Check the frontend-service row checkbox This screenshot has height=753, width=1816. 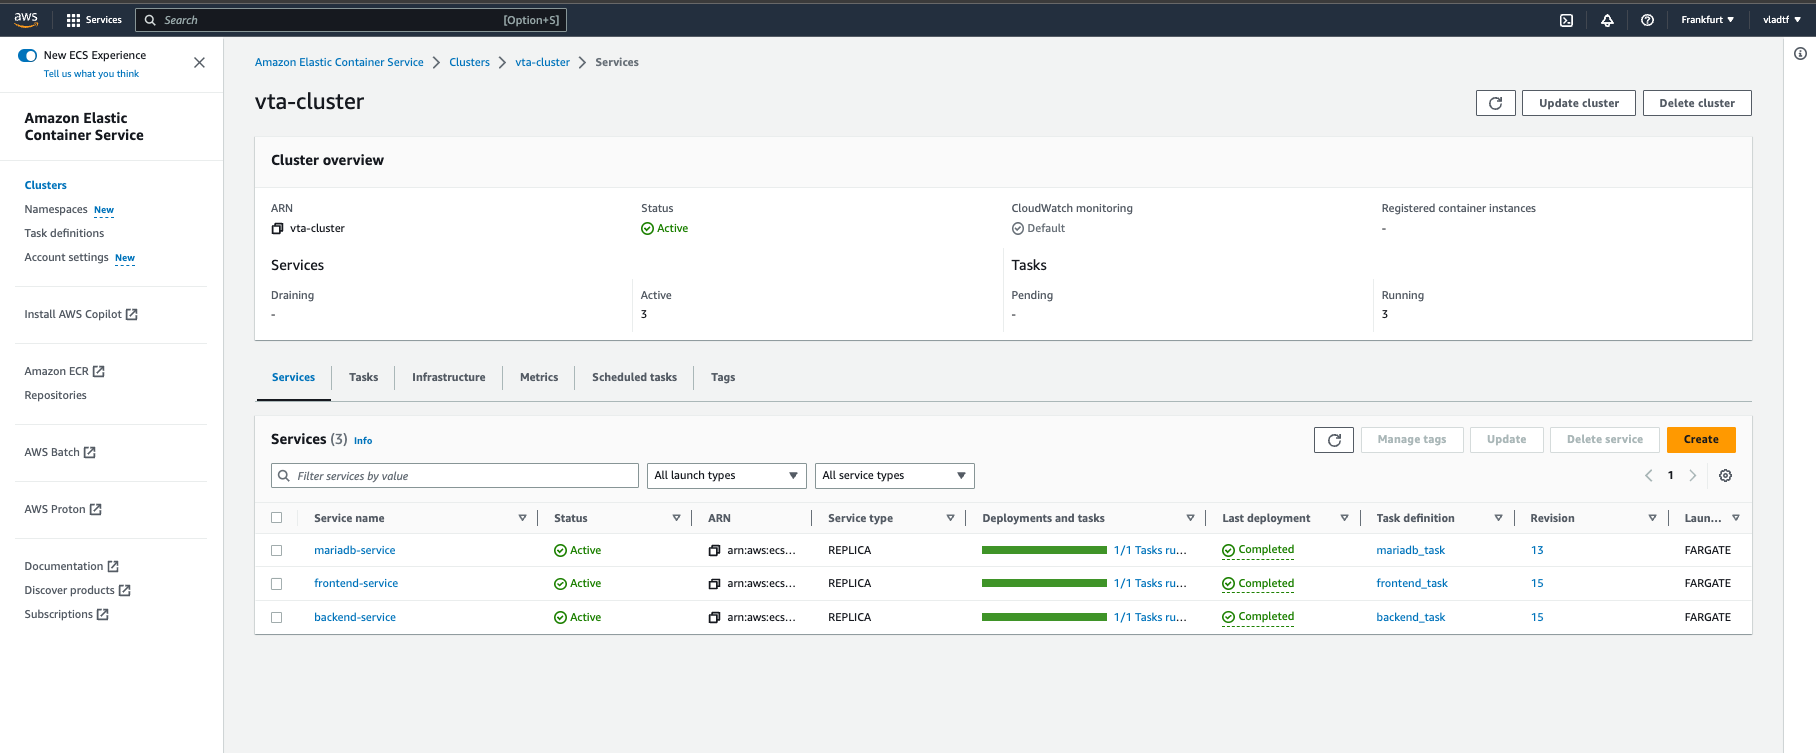(277, 584)
